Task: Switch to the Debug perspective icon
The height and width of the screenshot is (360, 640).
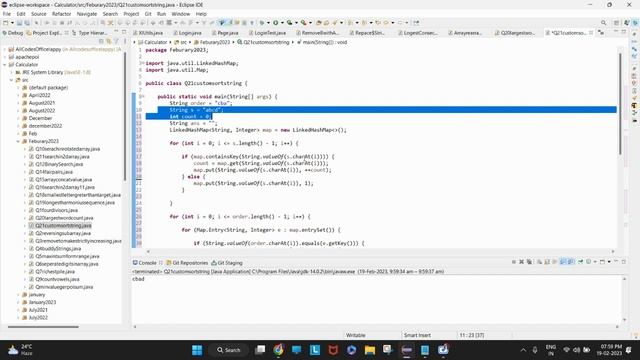Action: tap(635, 23)
